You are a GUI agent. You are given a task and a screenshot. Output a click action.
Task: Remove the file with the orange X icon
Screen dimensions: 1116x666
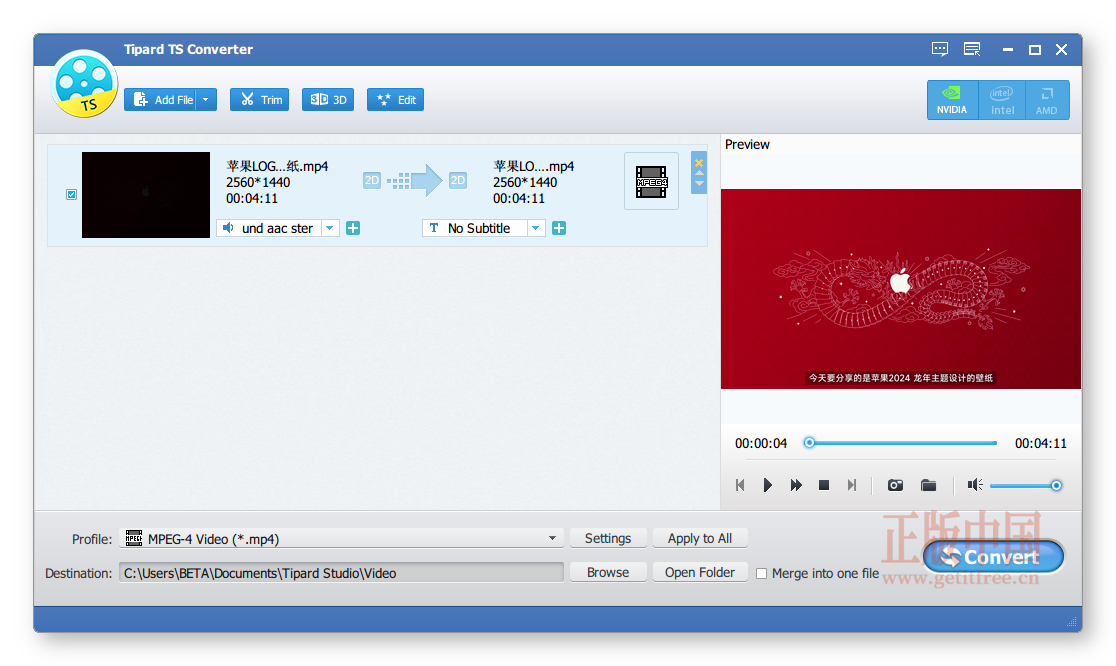[x=699, y=163]
